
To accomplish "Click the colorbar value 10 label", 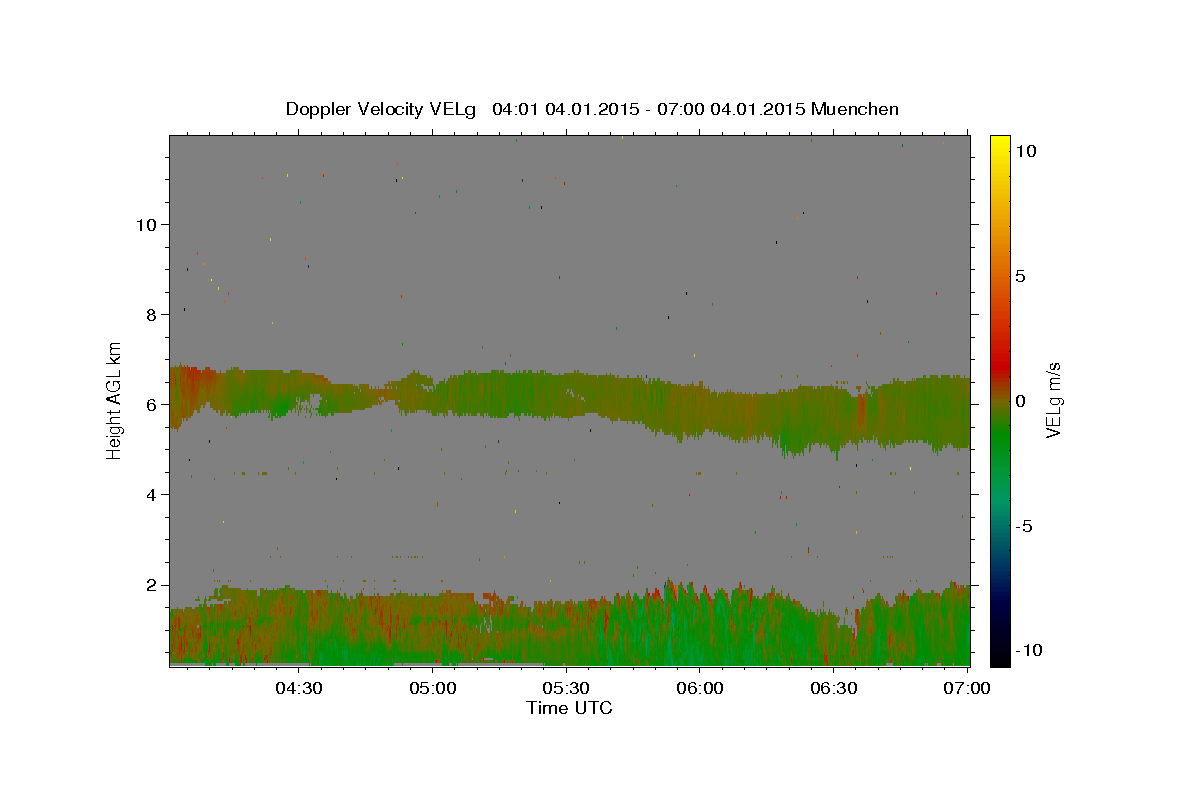I will pyautogui.click(x=1026, y=151).
